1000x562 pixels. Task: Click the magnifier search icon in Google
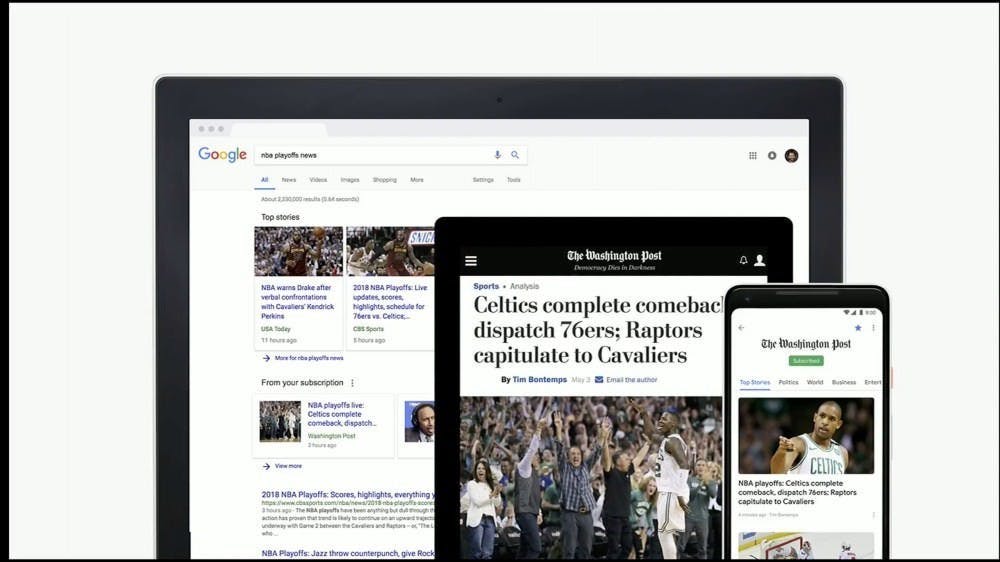coord(515,154)
